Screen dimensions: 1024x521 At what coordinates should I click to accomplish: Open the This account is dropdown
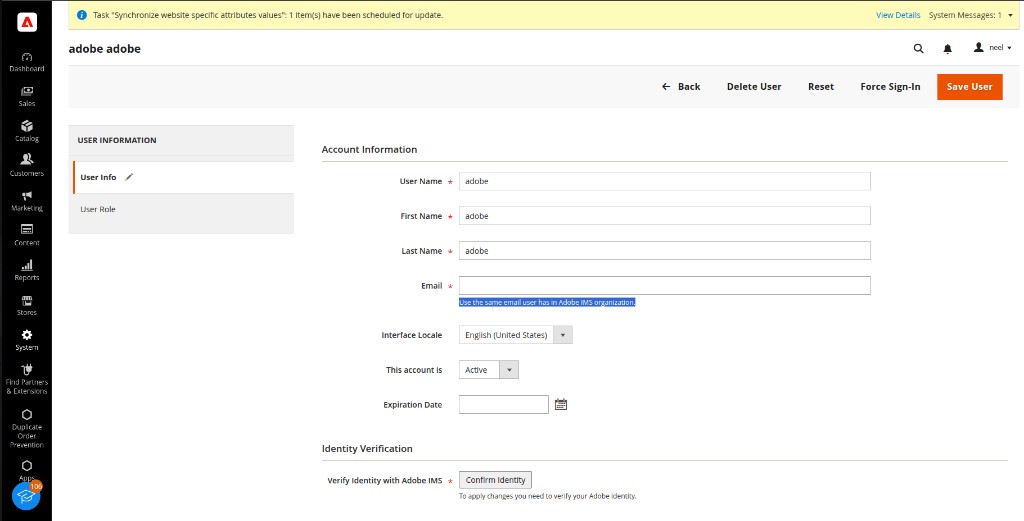488,370
